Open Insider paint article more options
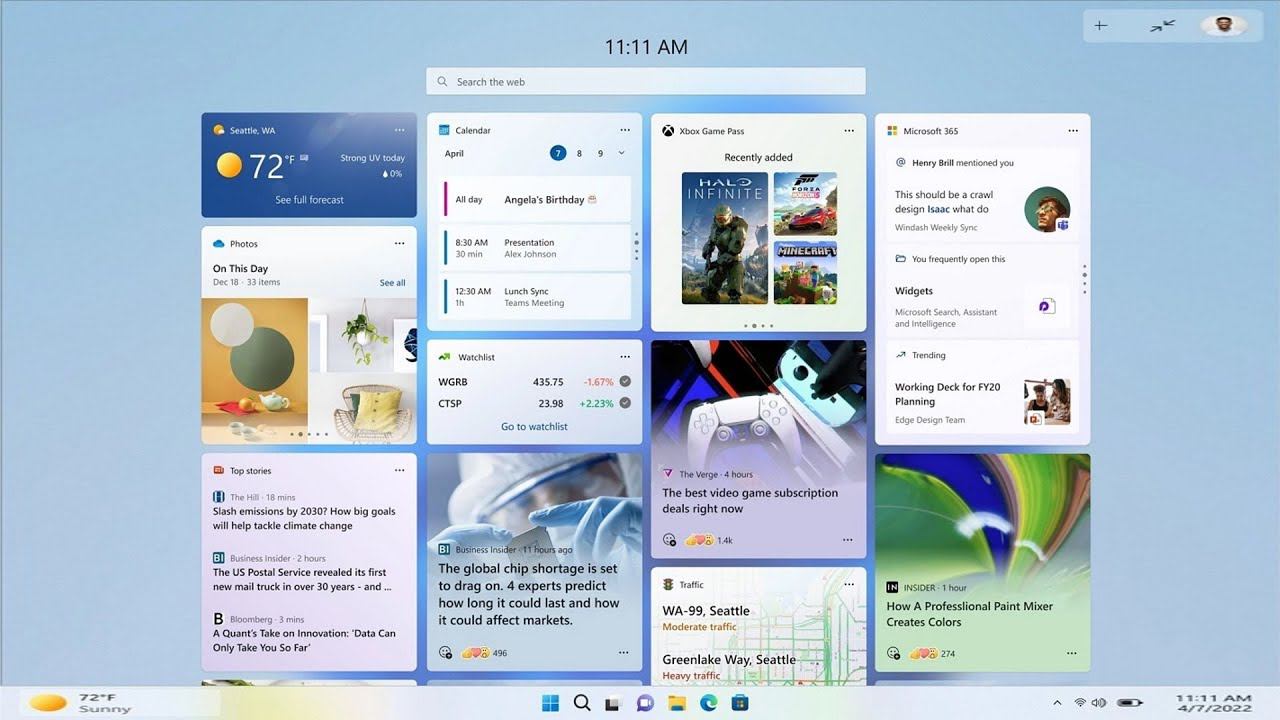The height and width of the screenshot is (720, 1280). point(1072,653)
